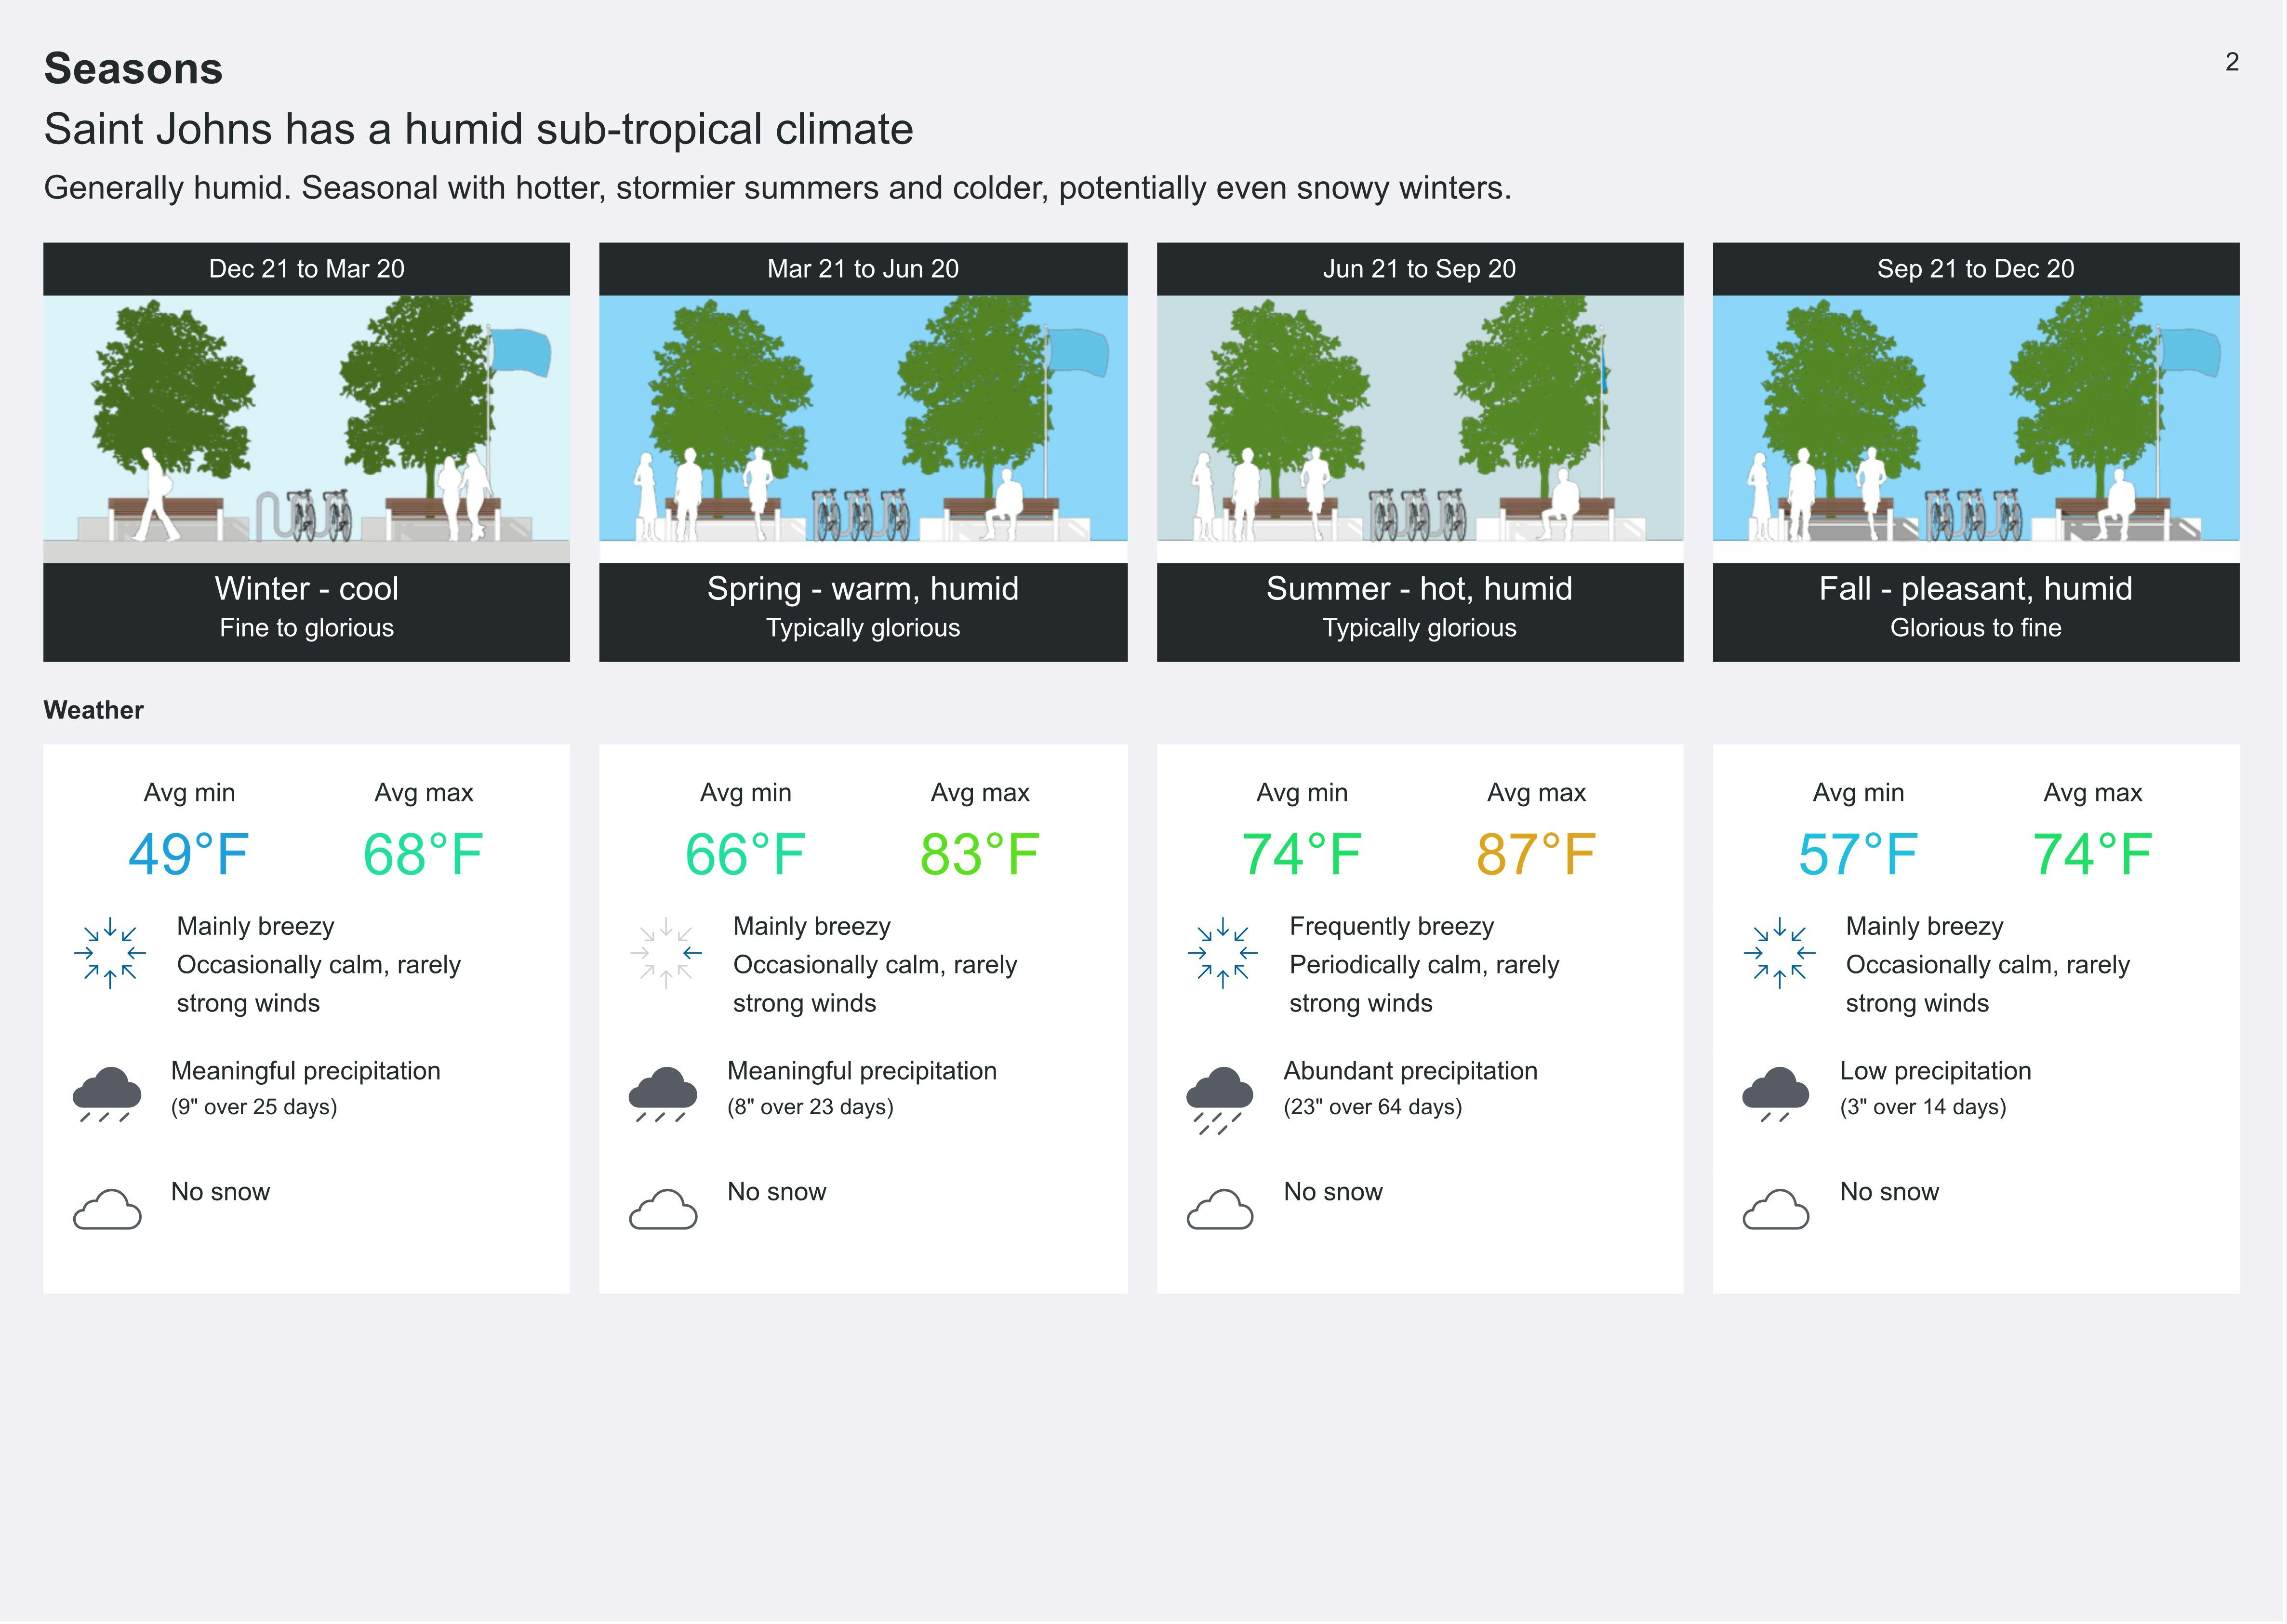Click the Winter rain cloud icon
2287x1624 pixels.
pyautogui.click(x=107, y=1093)
